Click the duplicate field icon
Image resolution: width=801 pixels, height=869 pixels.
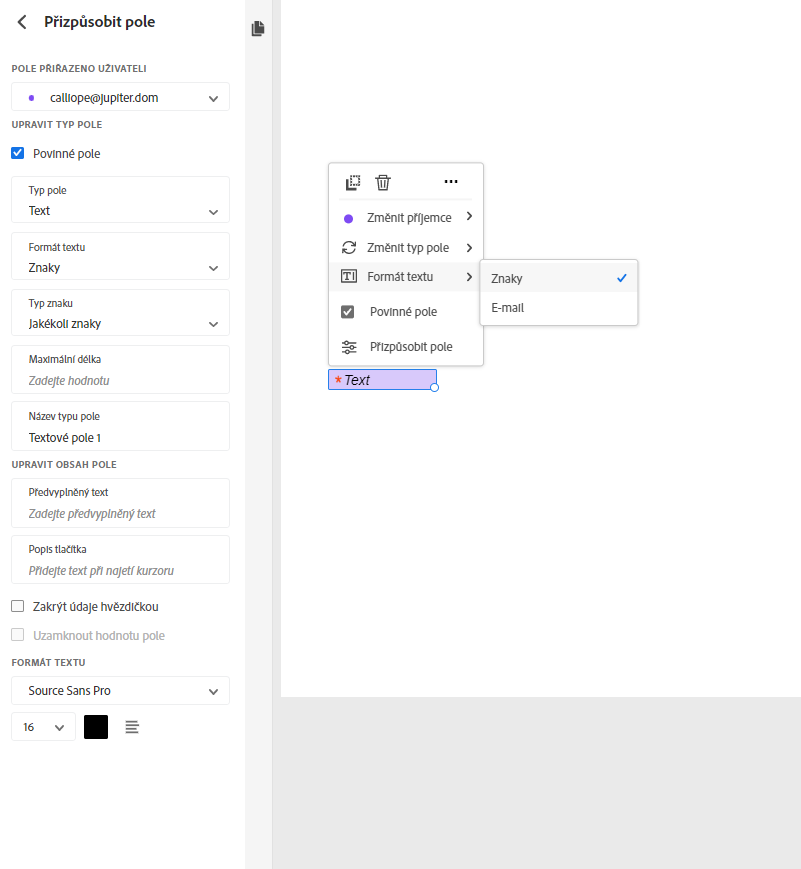(x=352, y=182)
